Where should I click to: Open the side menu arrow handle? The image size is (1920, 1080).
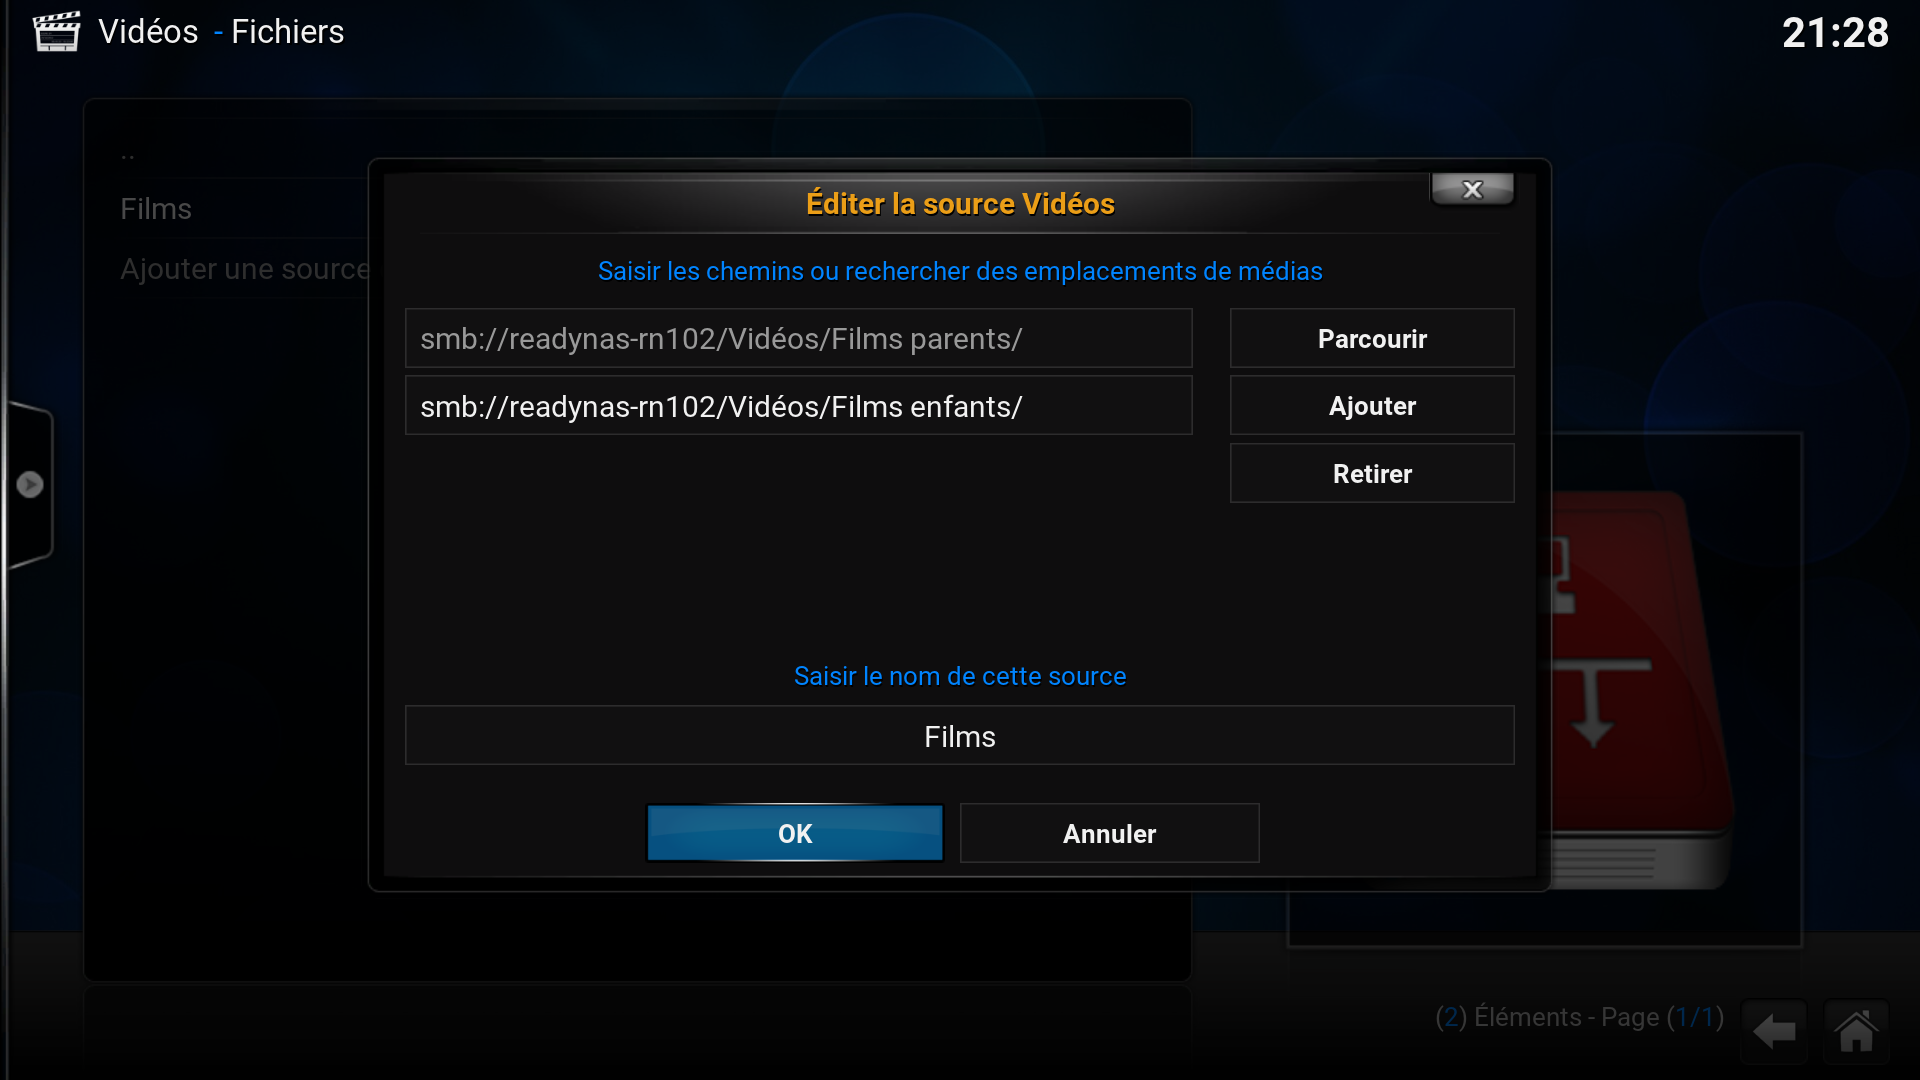29,484
